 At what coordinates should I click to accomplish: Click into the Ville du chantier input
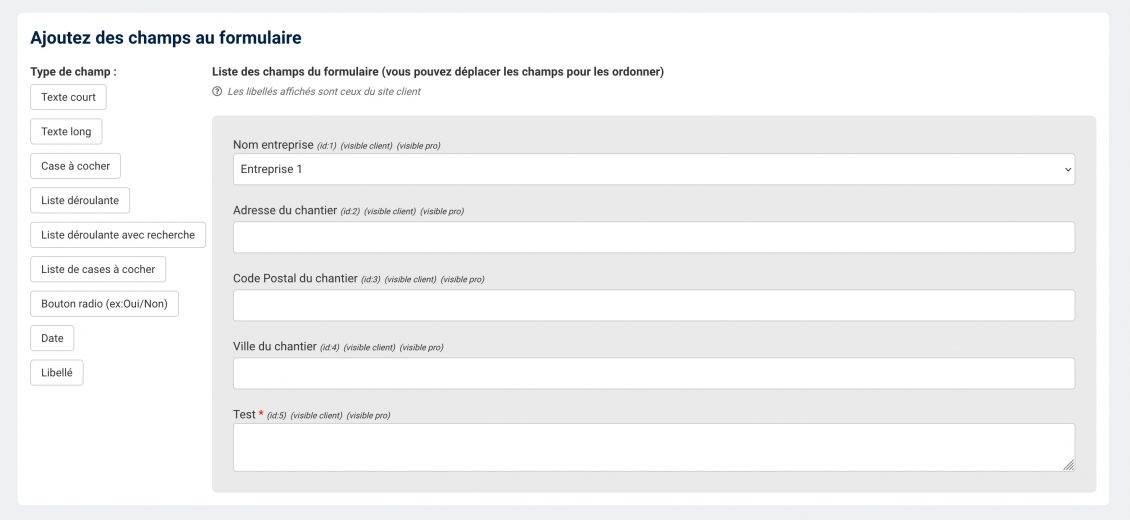[654, 373]
